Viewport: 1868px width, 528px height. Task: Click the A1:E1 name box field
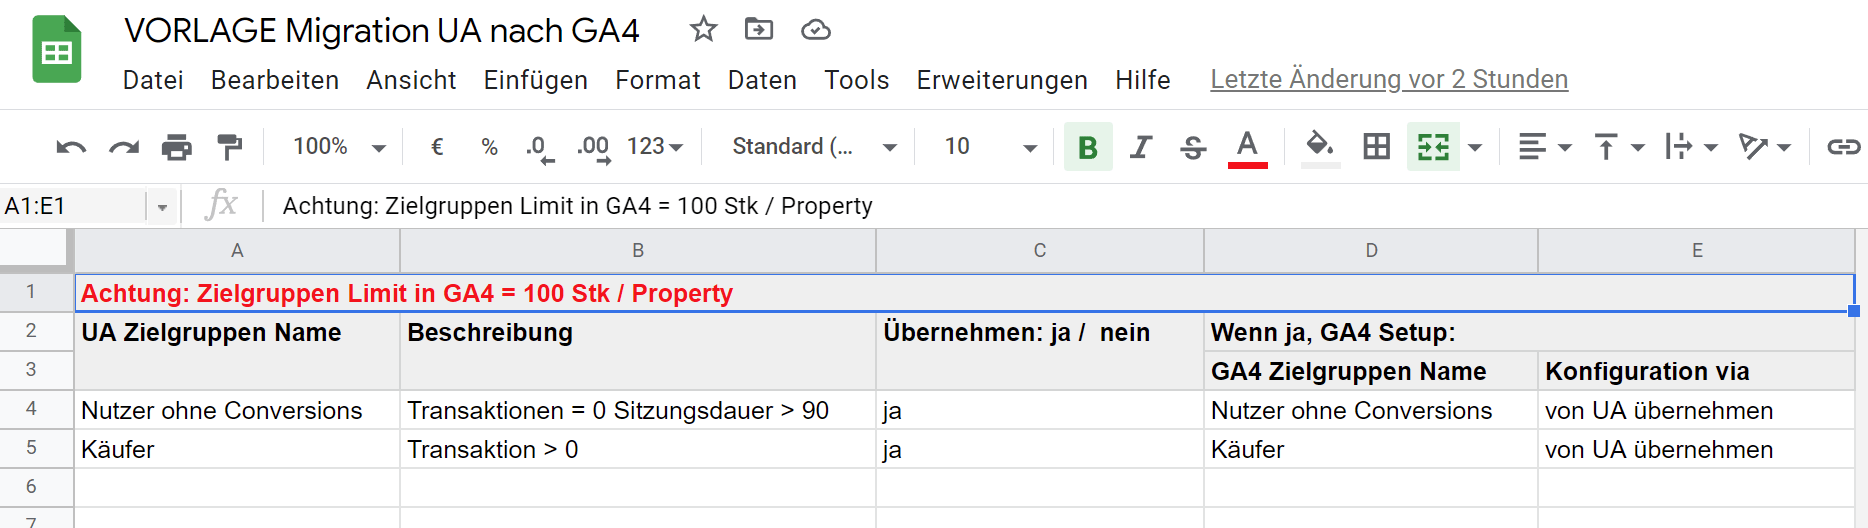coord(74,206)
